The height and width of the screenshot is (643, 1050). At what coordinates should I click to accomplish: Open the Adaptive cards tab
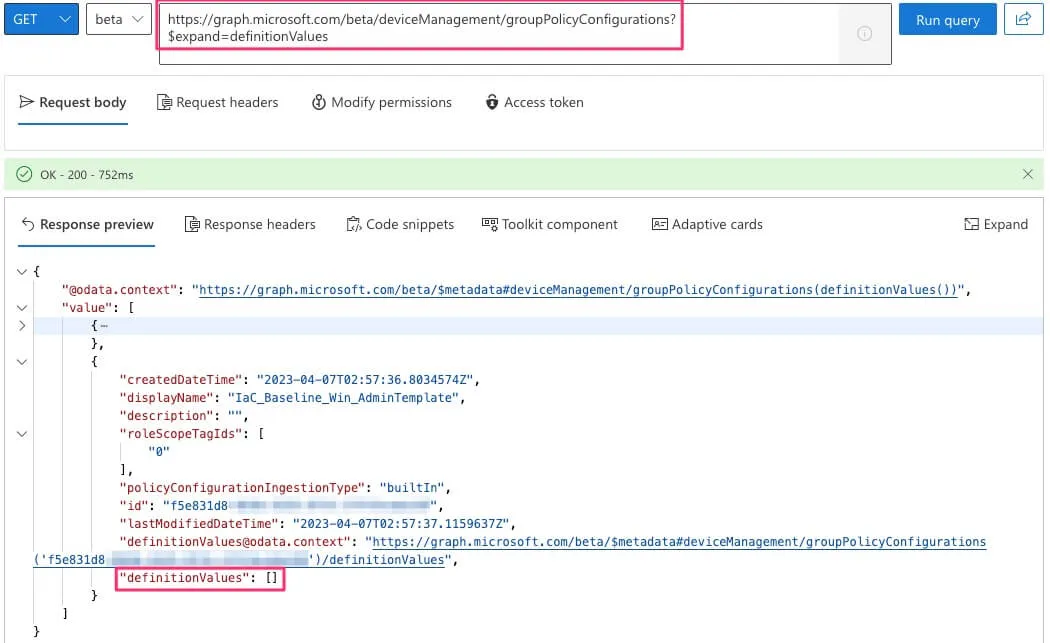pos(707,224)
